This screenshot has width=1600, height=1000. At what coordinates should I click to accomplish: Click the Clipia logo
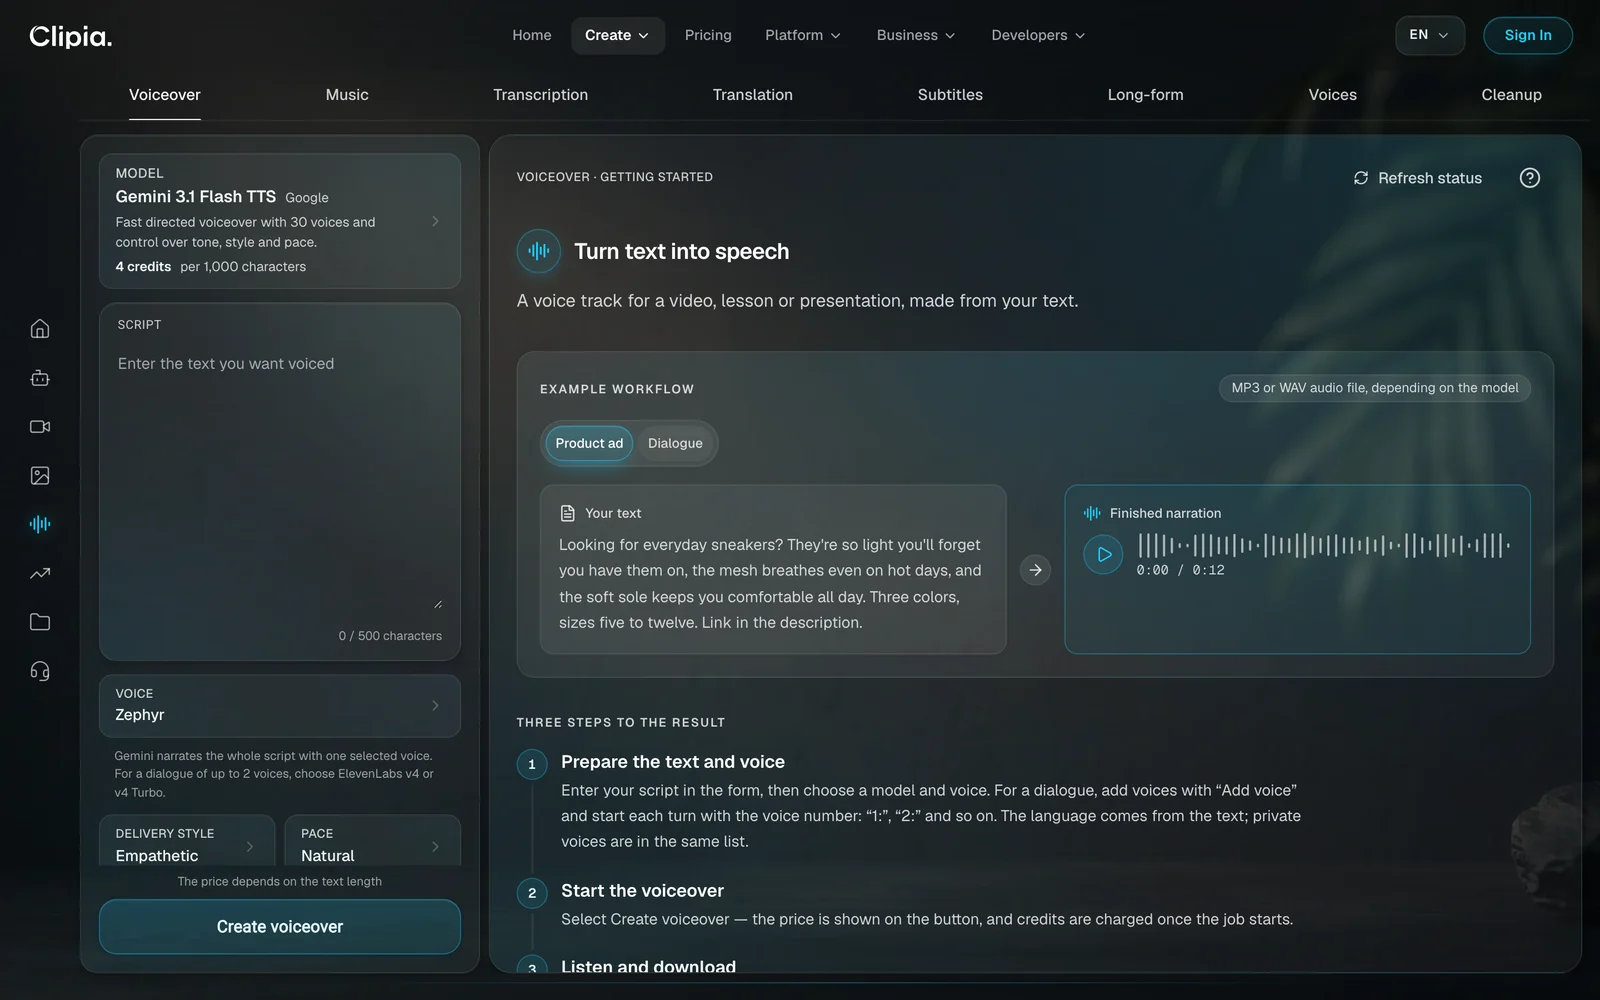click(x=70, y=36)
